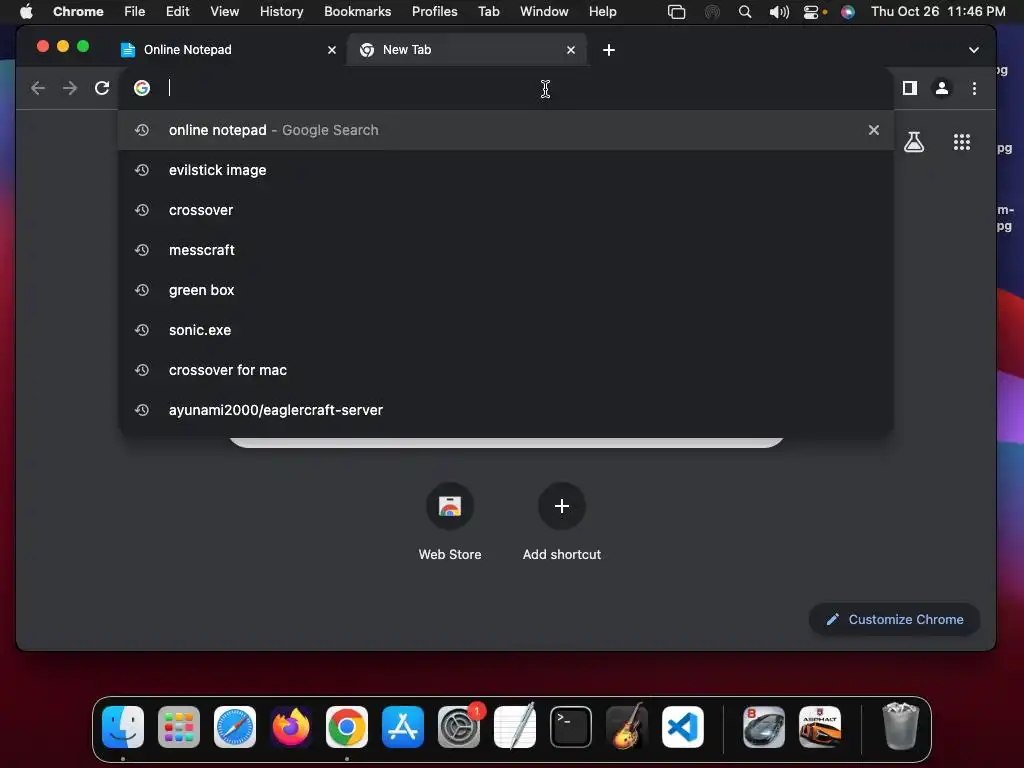Viewport: 1024px width, 768px height.
Task: Click the Chrome icon in the Dock
Action: pyautogui.click(x=347, y=727)
